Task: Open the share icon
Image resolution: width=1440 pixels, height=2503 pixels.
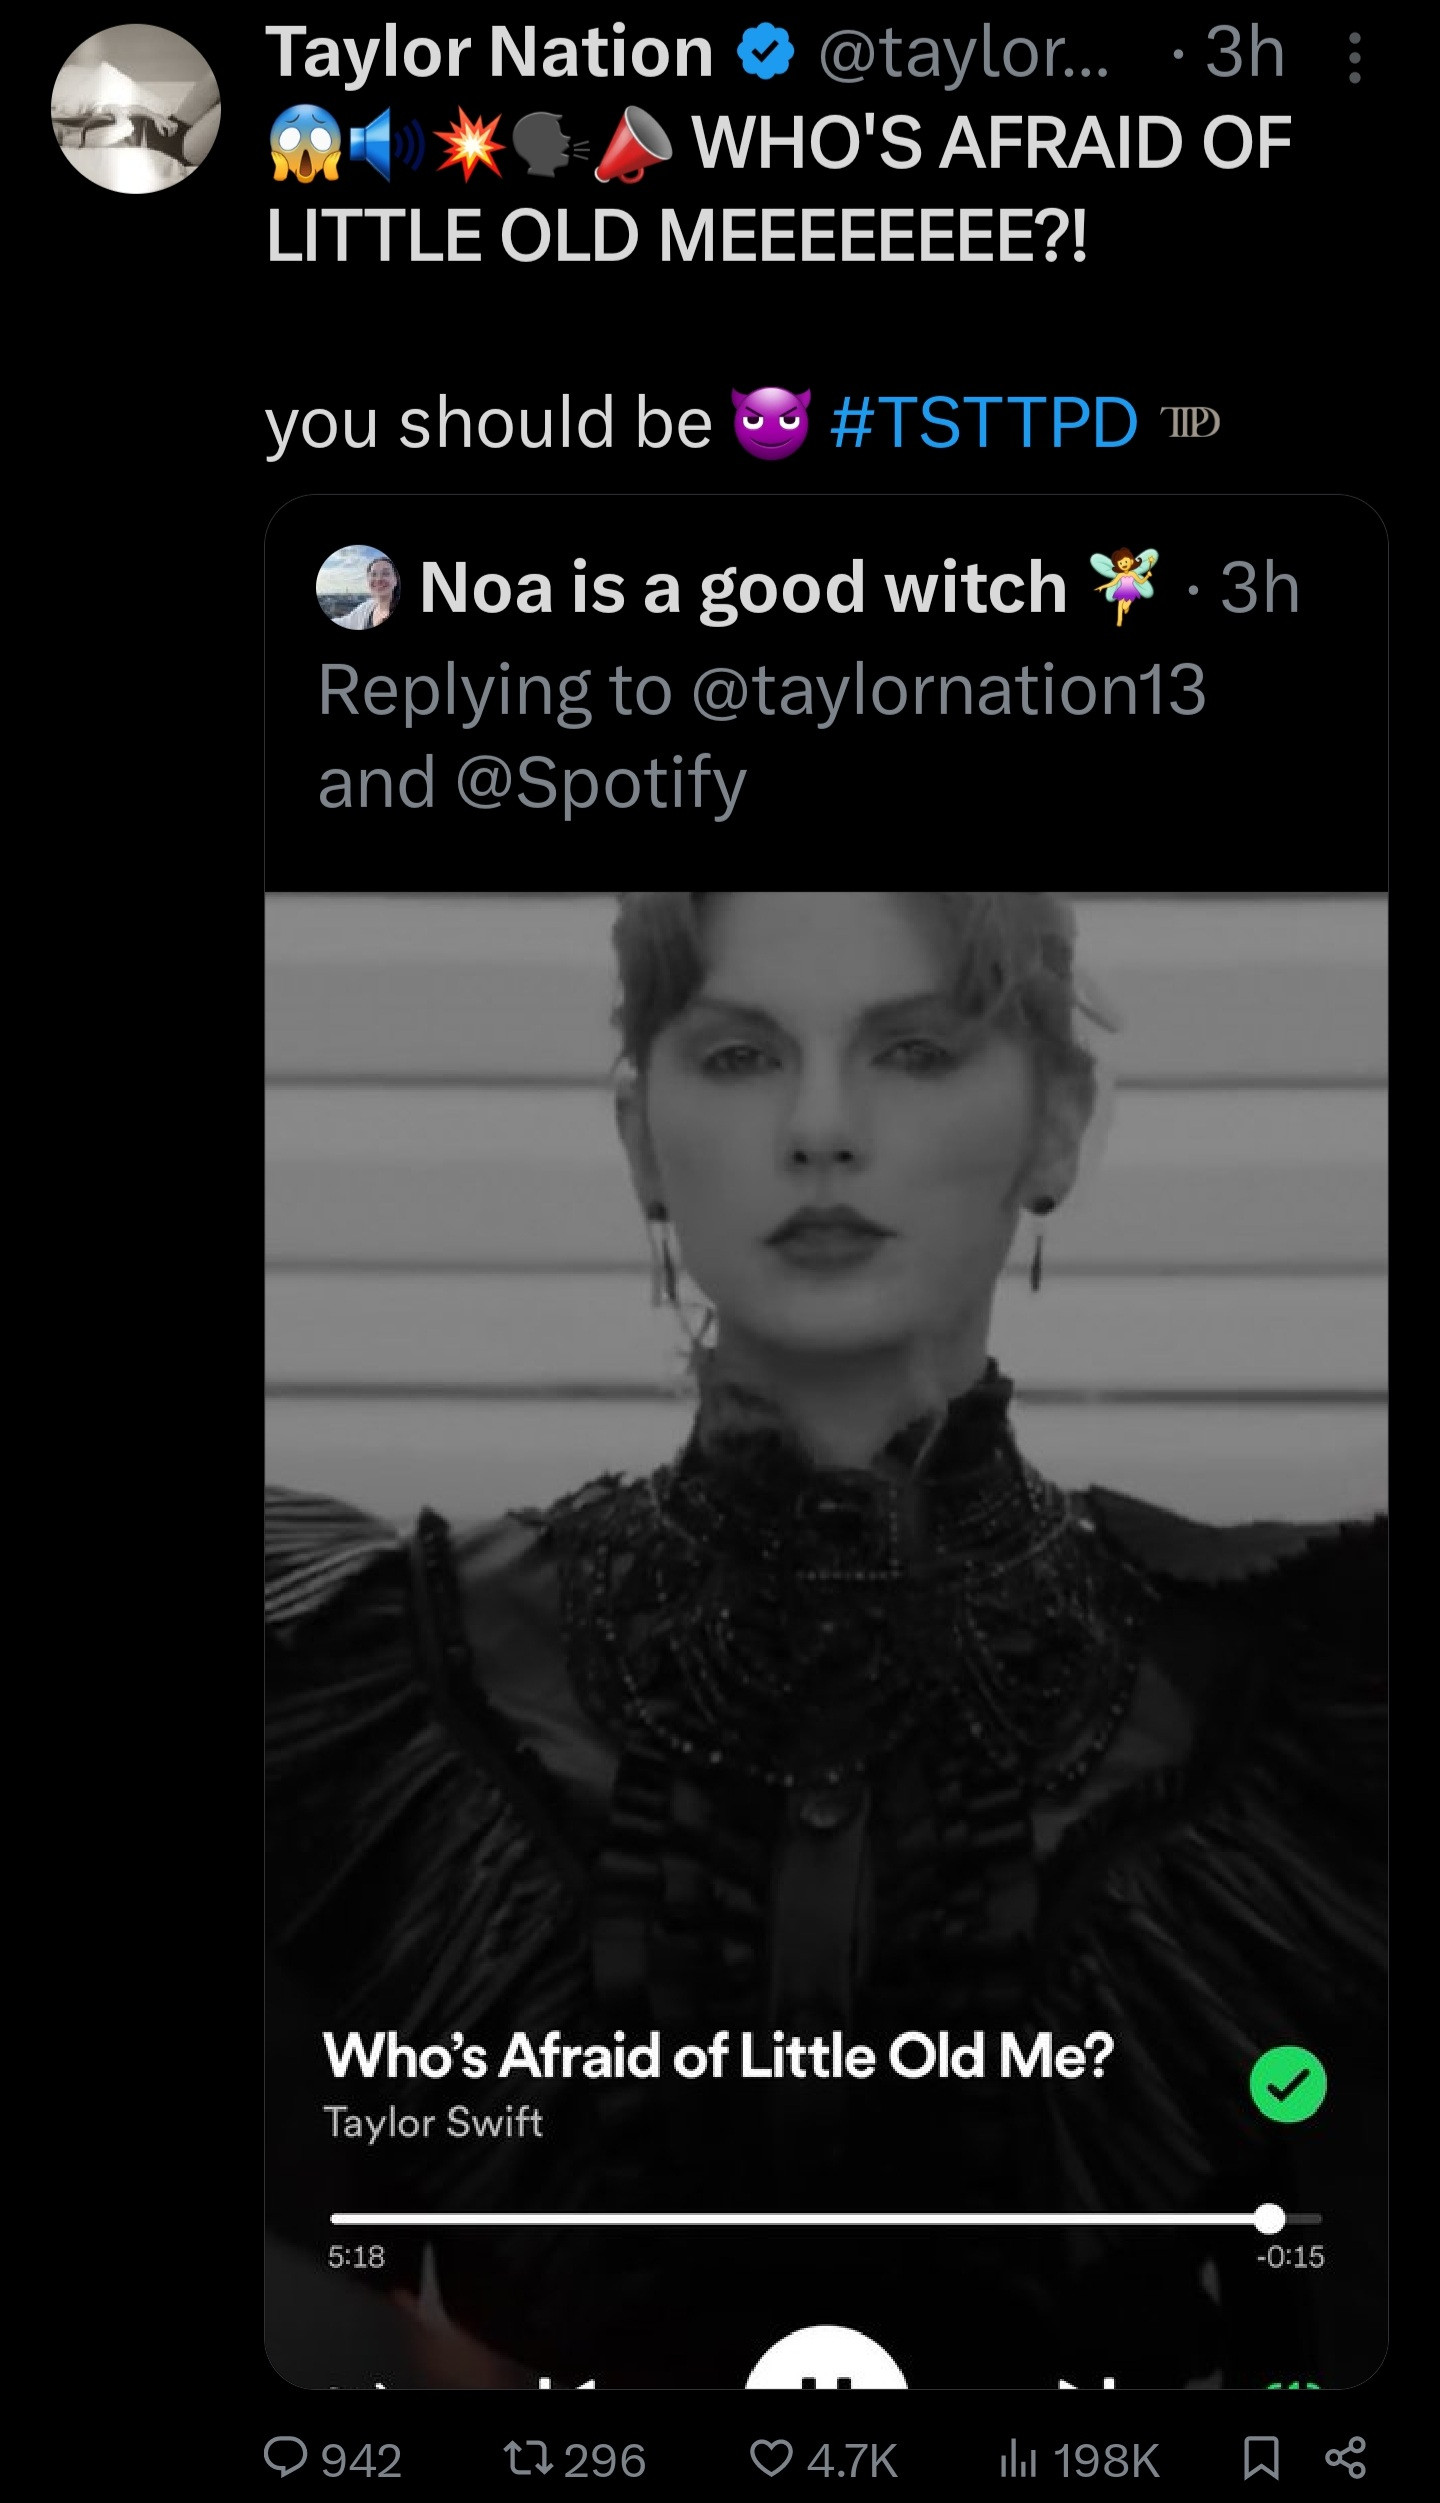Action: [x=1345, y=2456]
